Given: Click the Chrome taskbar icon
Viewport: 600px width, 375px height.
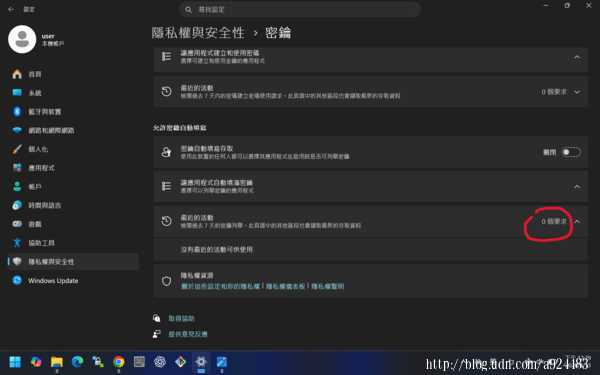Looking at the screenshot, I should (x=119, y=362).
